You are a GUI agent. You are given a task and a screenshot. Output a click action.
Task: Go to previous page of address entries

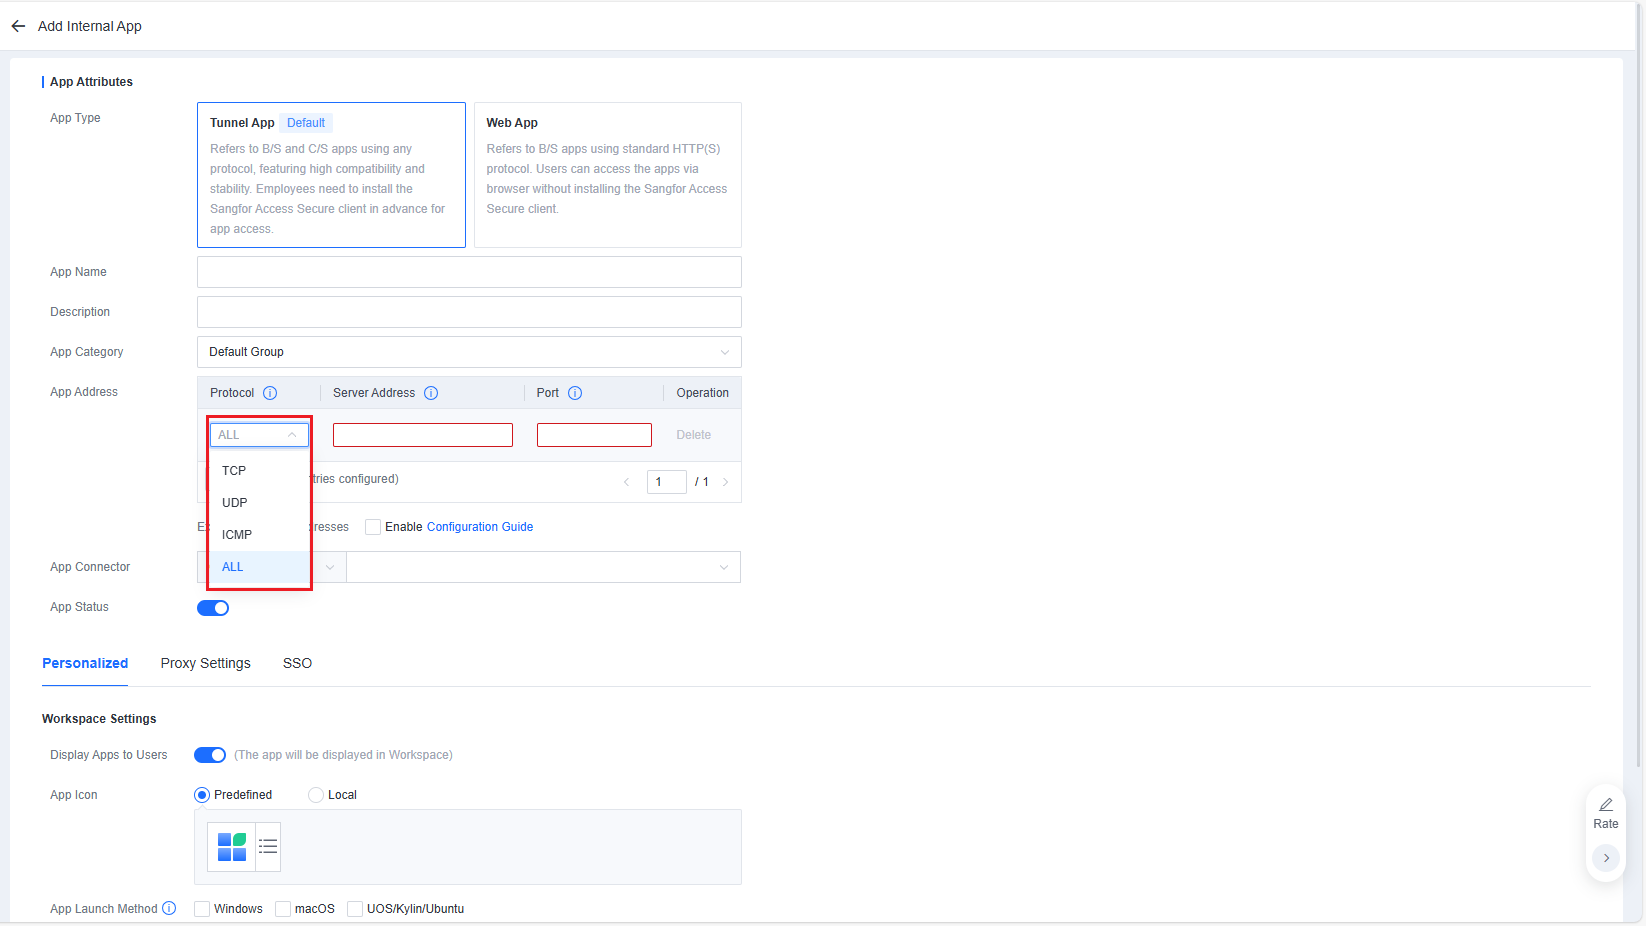click(x=627, y=482)
